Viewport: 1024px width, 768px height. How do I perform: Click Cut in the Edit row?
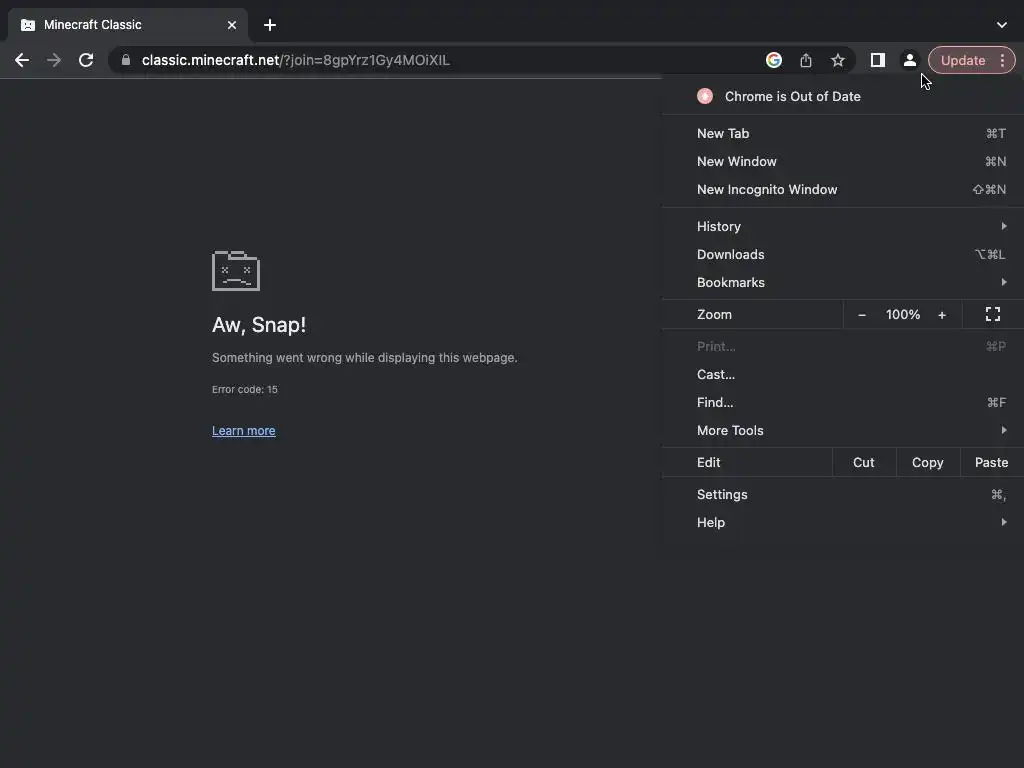coord(863,462)
